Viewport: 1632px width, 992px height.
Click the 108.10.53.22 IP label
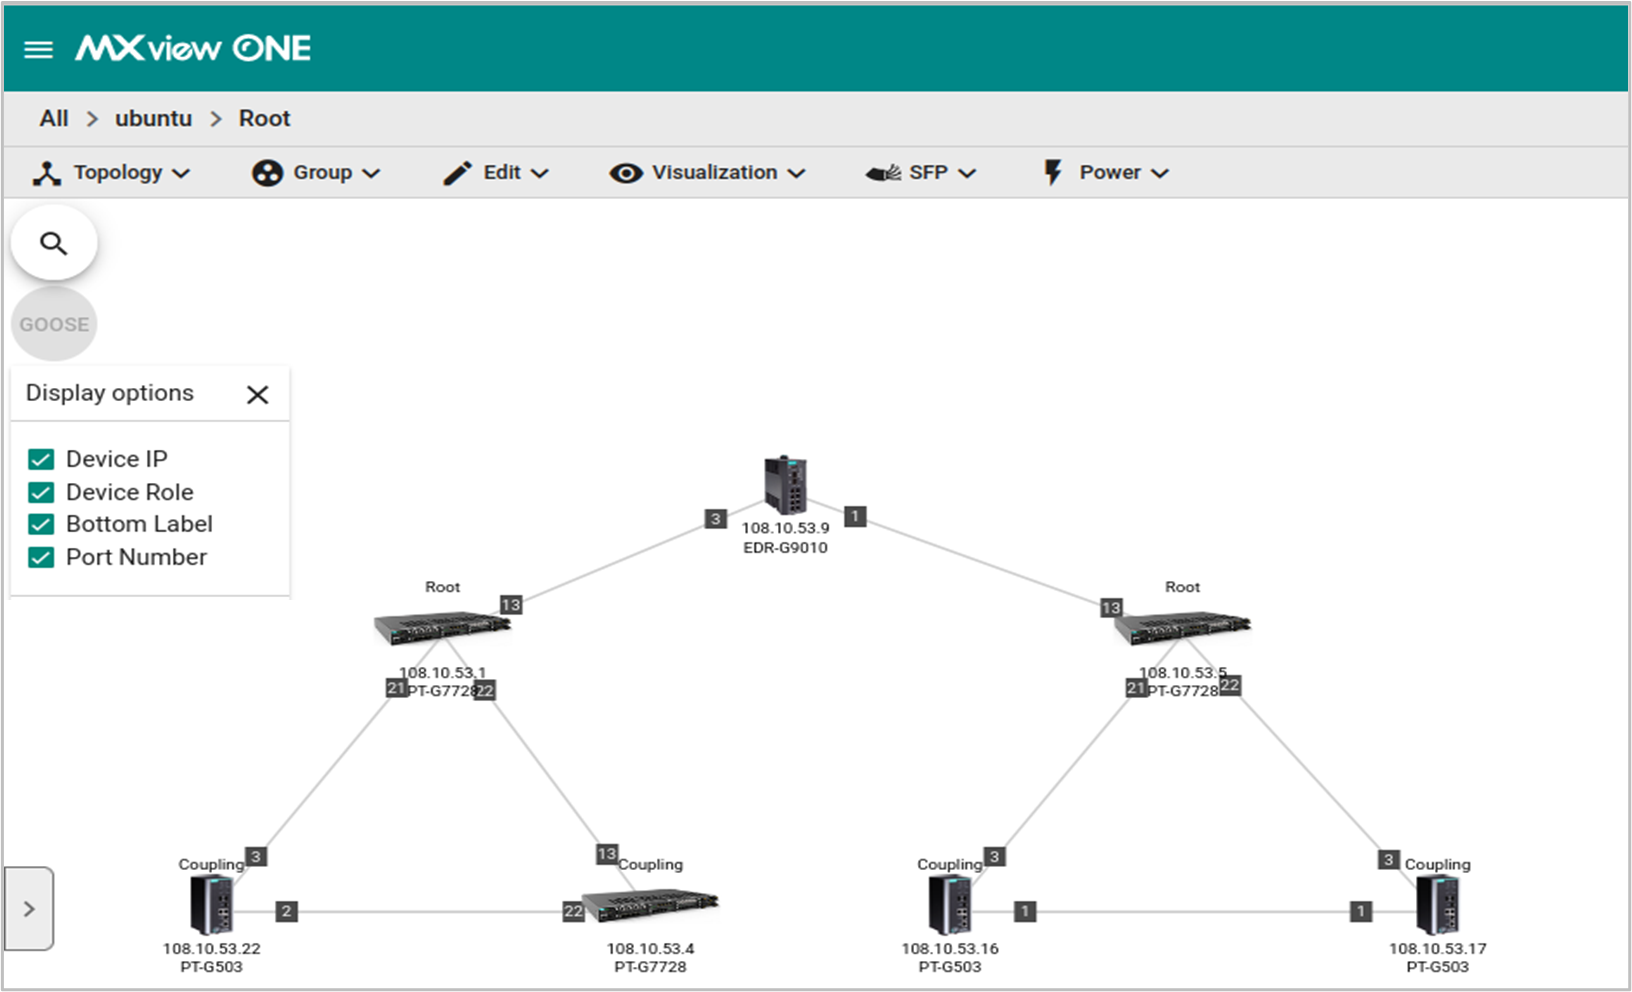tap(212, 949)
